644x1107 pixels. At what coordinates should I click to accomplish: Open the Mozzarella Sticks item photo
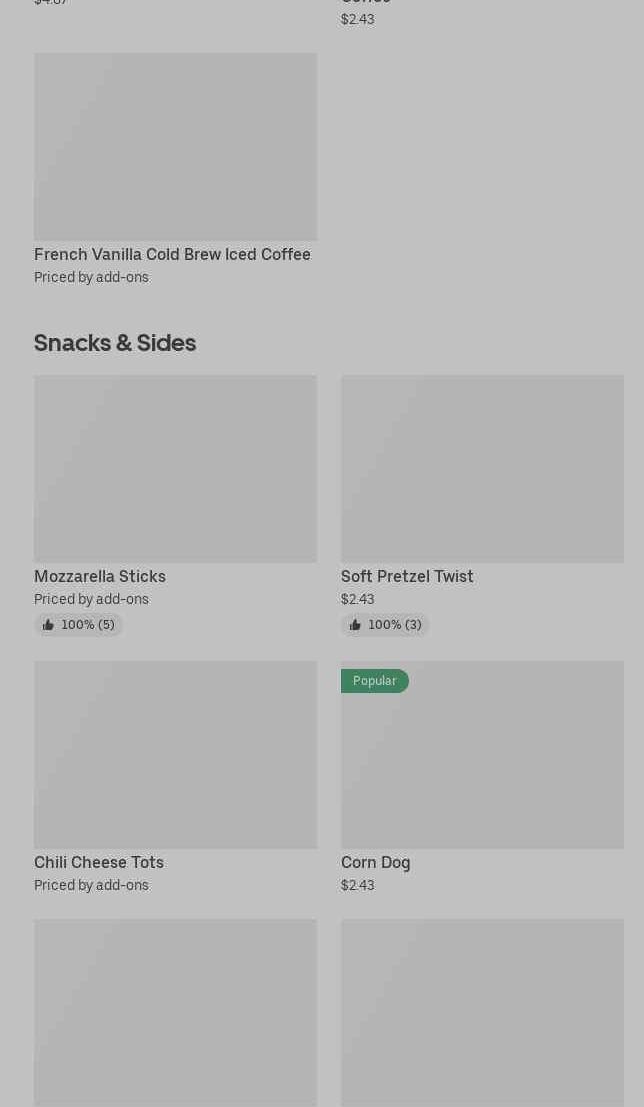coord(175,468)
